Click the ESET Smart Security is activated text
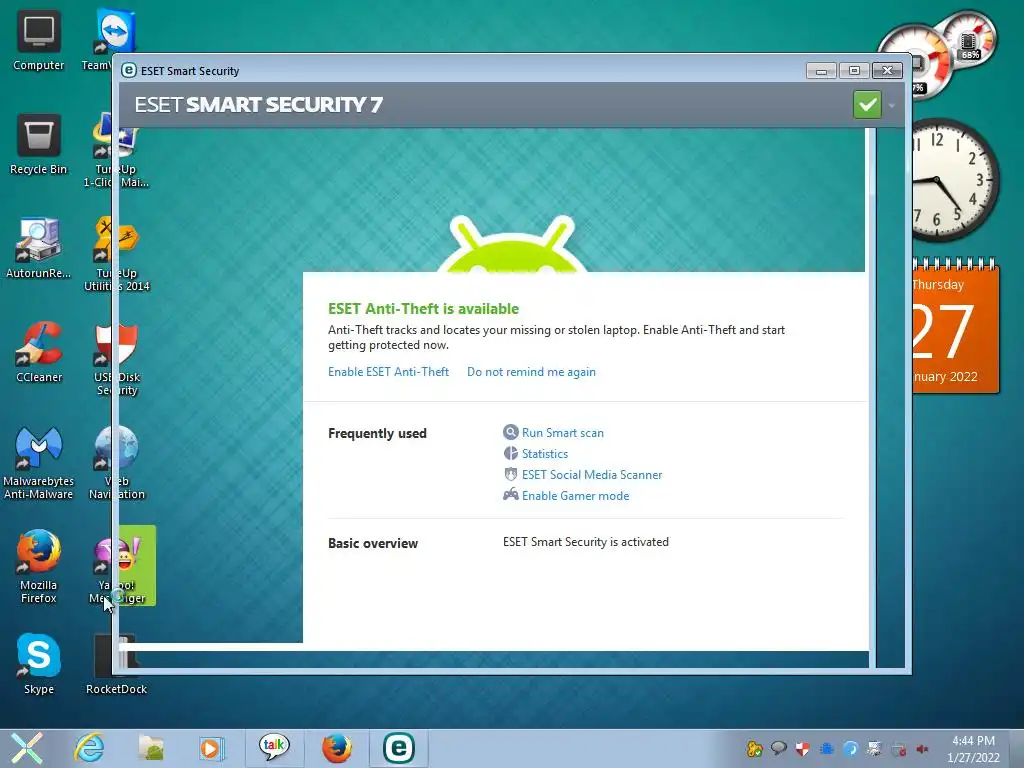Image resolution: width=1024 pixels, height=768 pixels. pyautogui.click(x=586, y=542)
